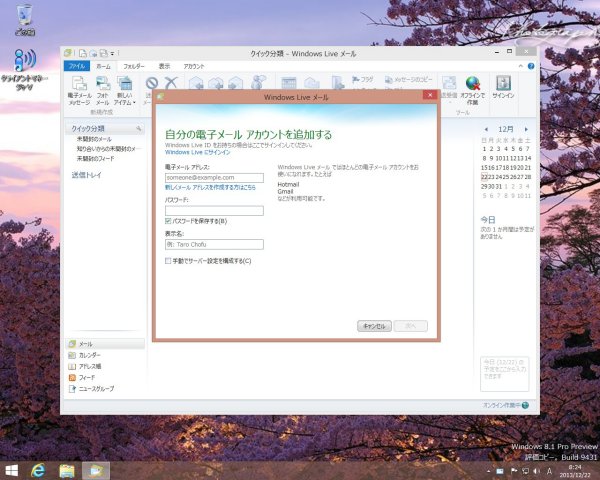This screenshot has height=480, width=600.
Task: Click the disabled Next button in the dialog
Action: (411, 326)
